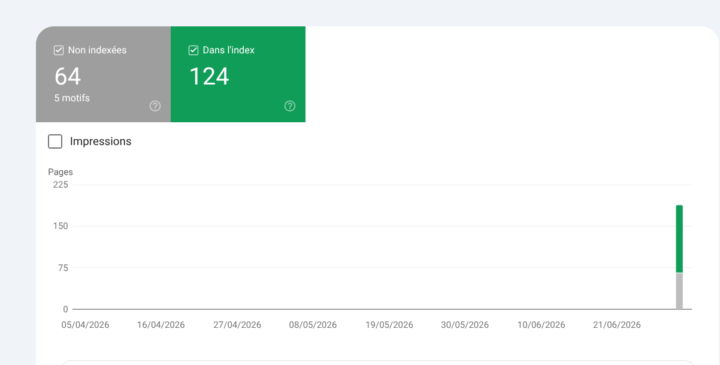Open help icon on Dans l'index card
The width and height of the screenshot is (720, 365).
[x=290, y=106]
